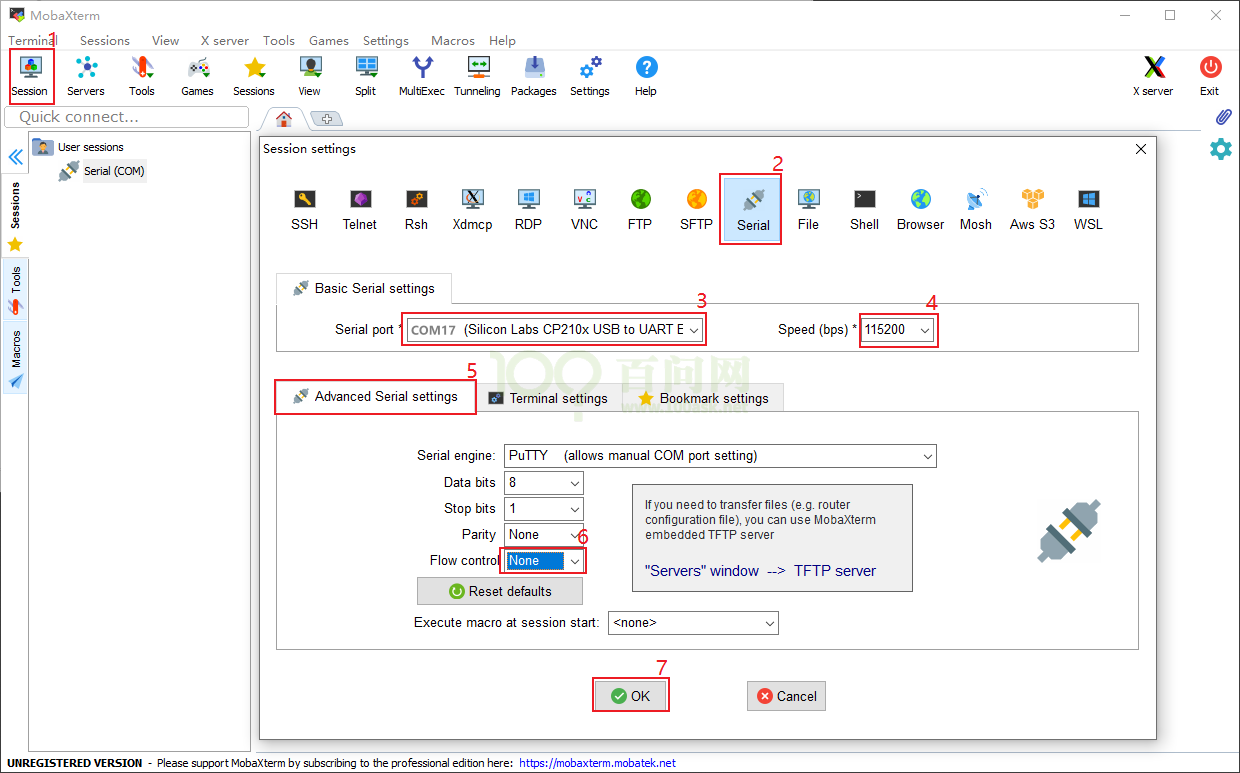The height and width of the screenshot is (773, 1240).
Task: Click the Tools toolbar icon
Action: pos(142,76)
